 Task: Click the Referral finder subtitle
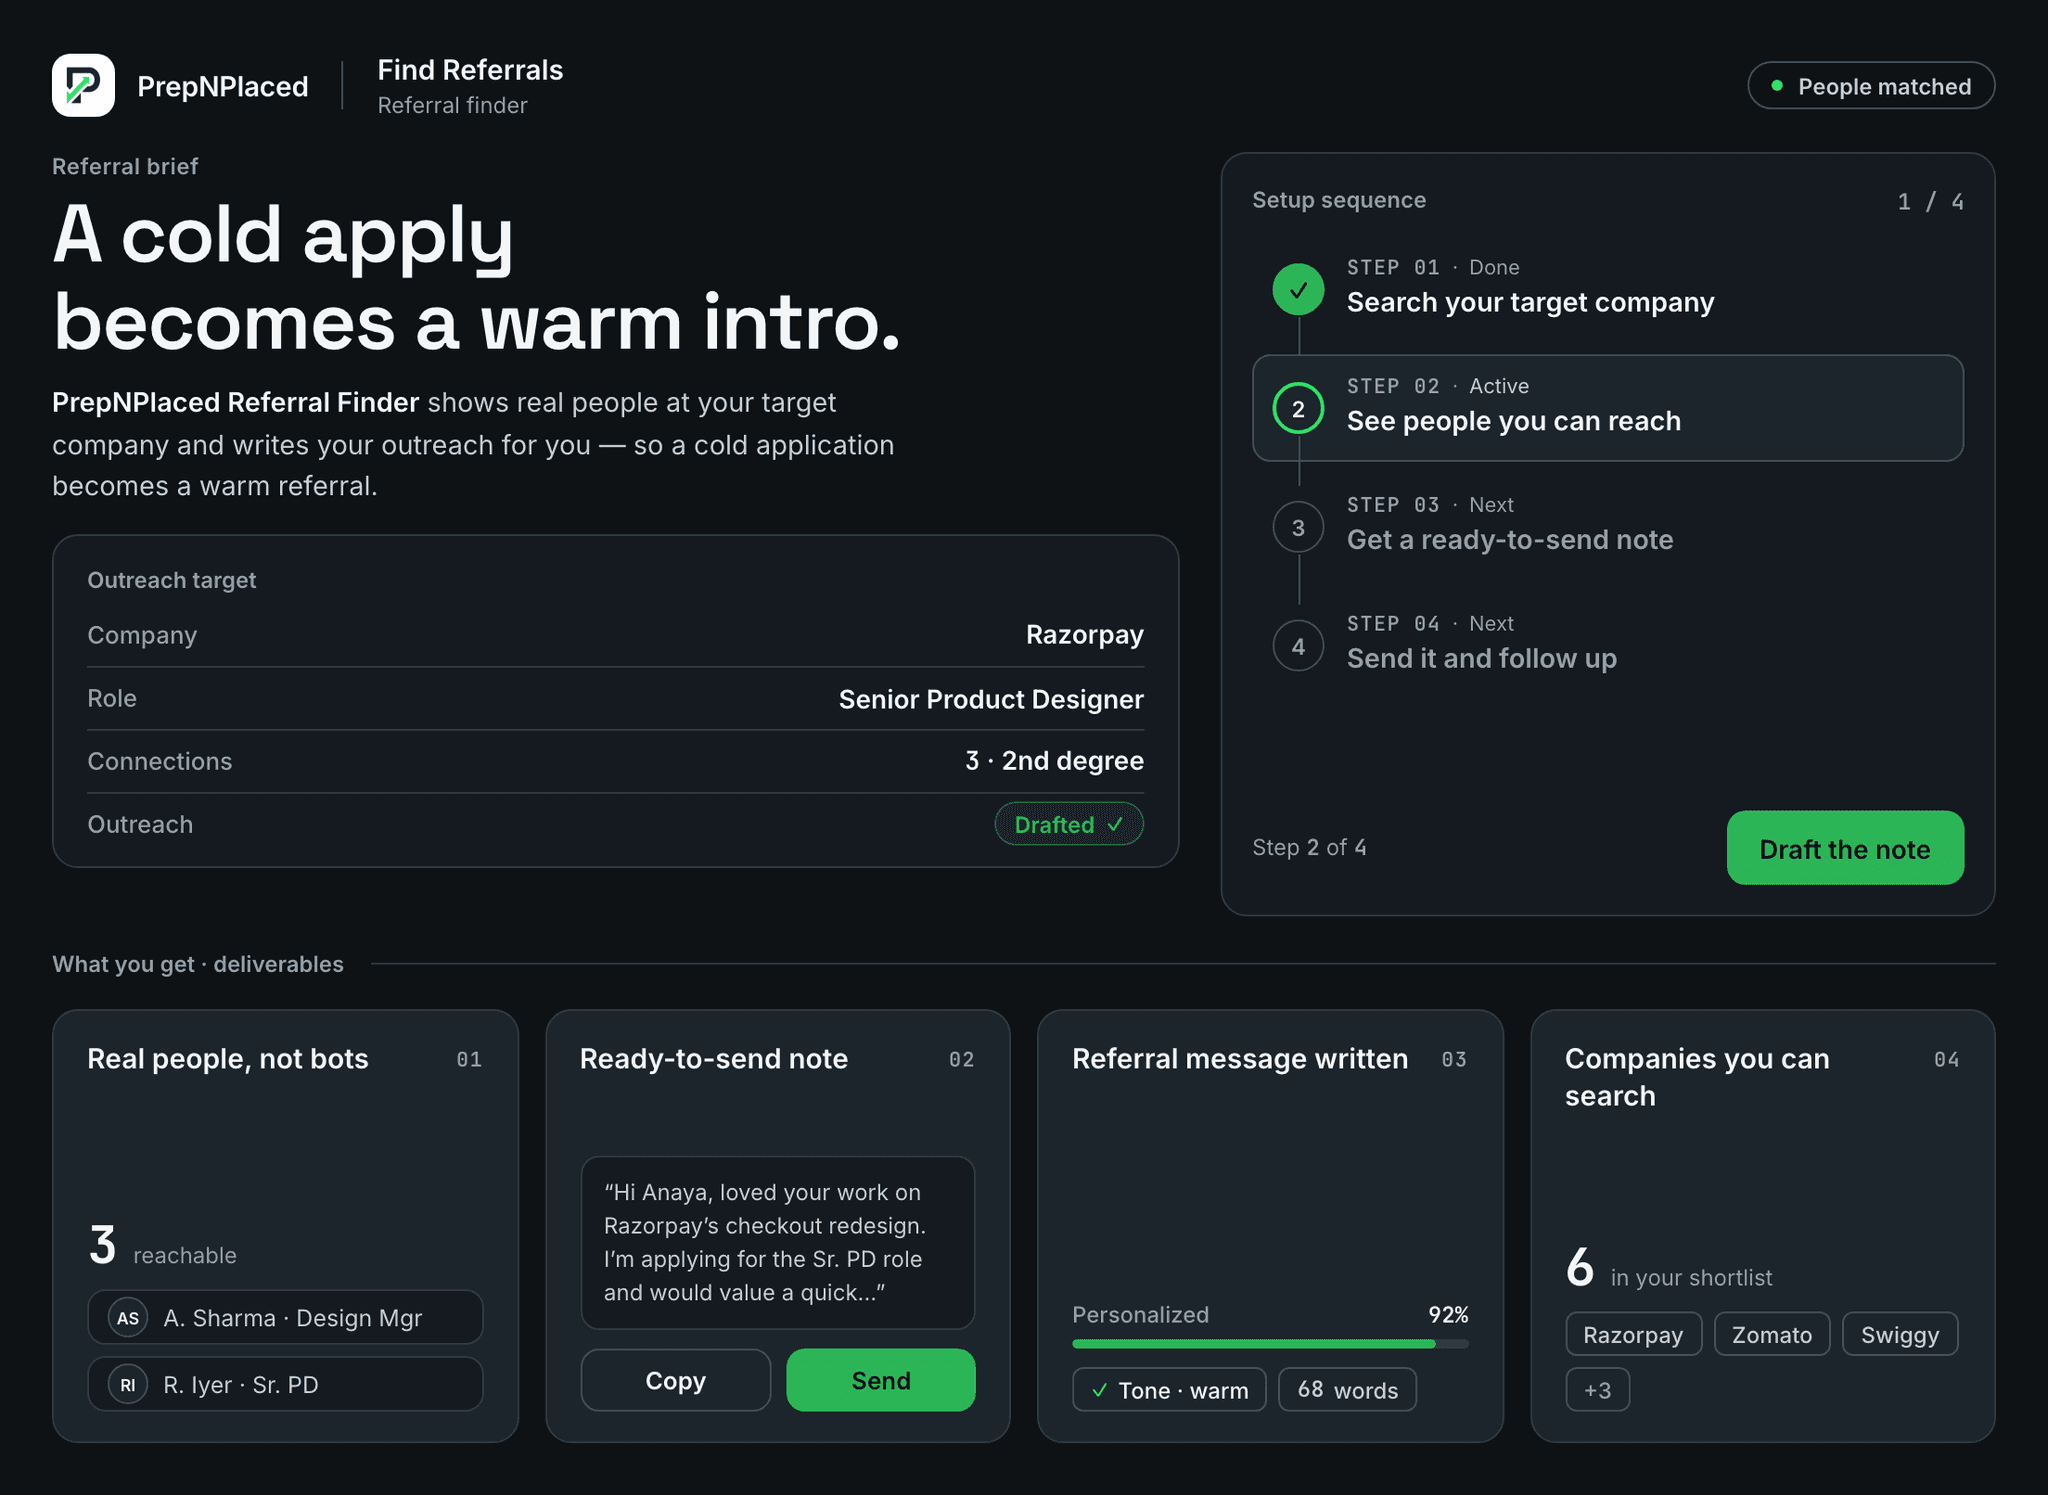pyautogui.click(x=452, y=105)
